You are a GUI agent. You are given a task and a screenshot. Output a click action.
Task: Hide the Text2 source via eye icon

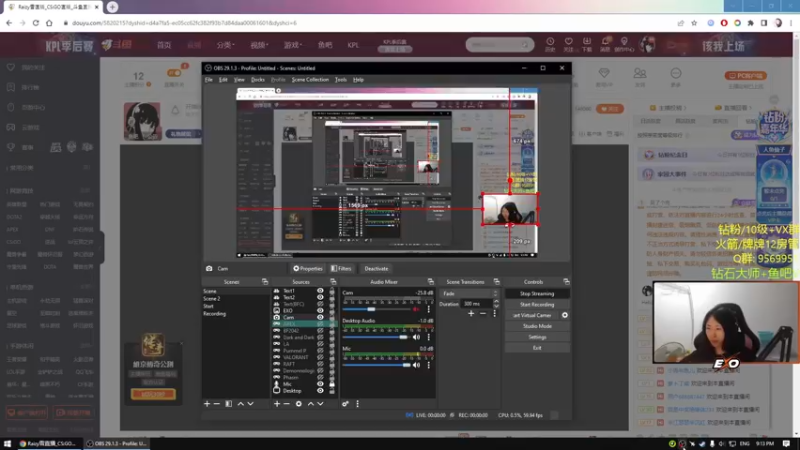[320, 297]
